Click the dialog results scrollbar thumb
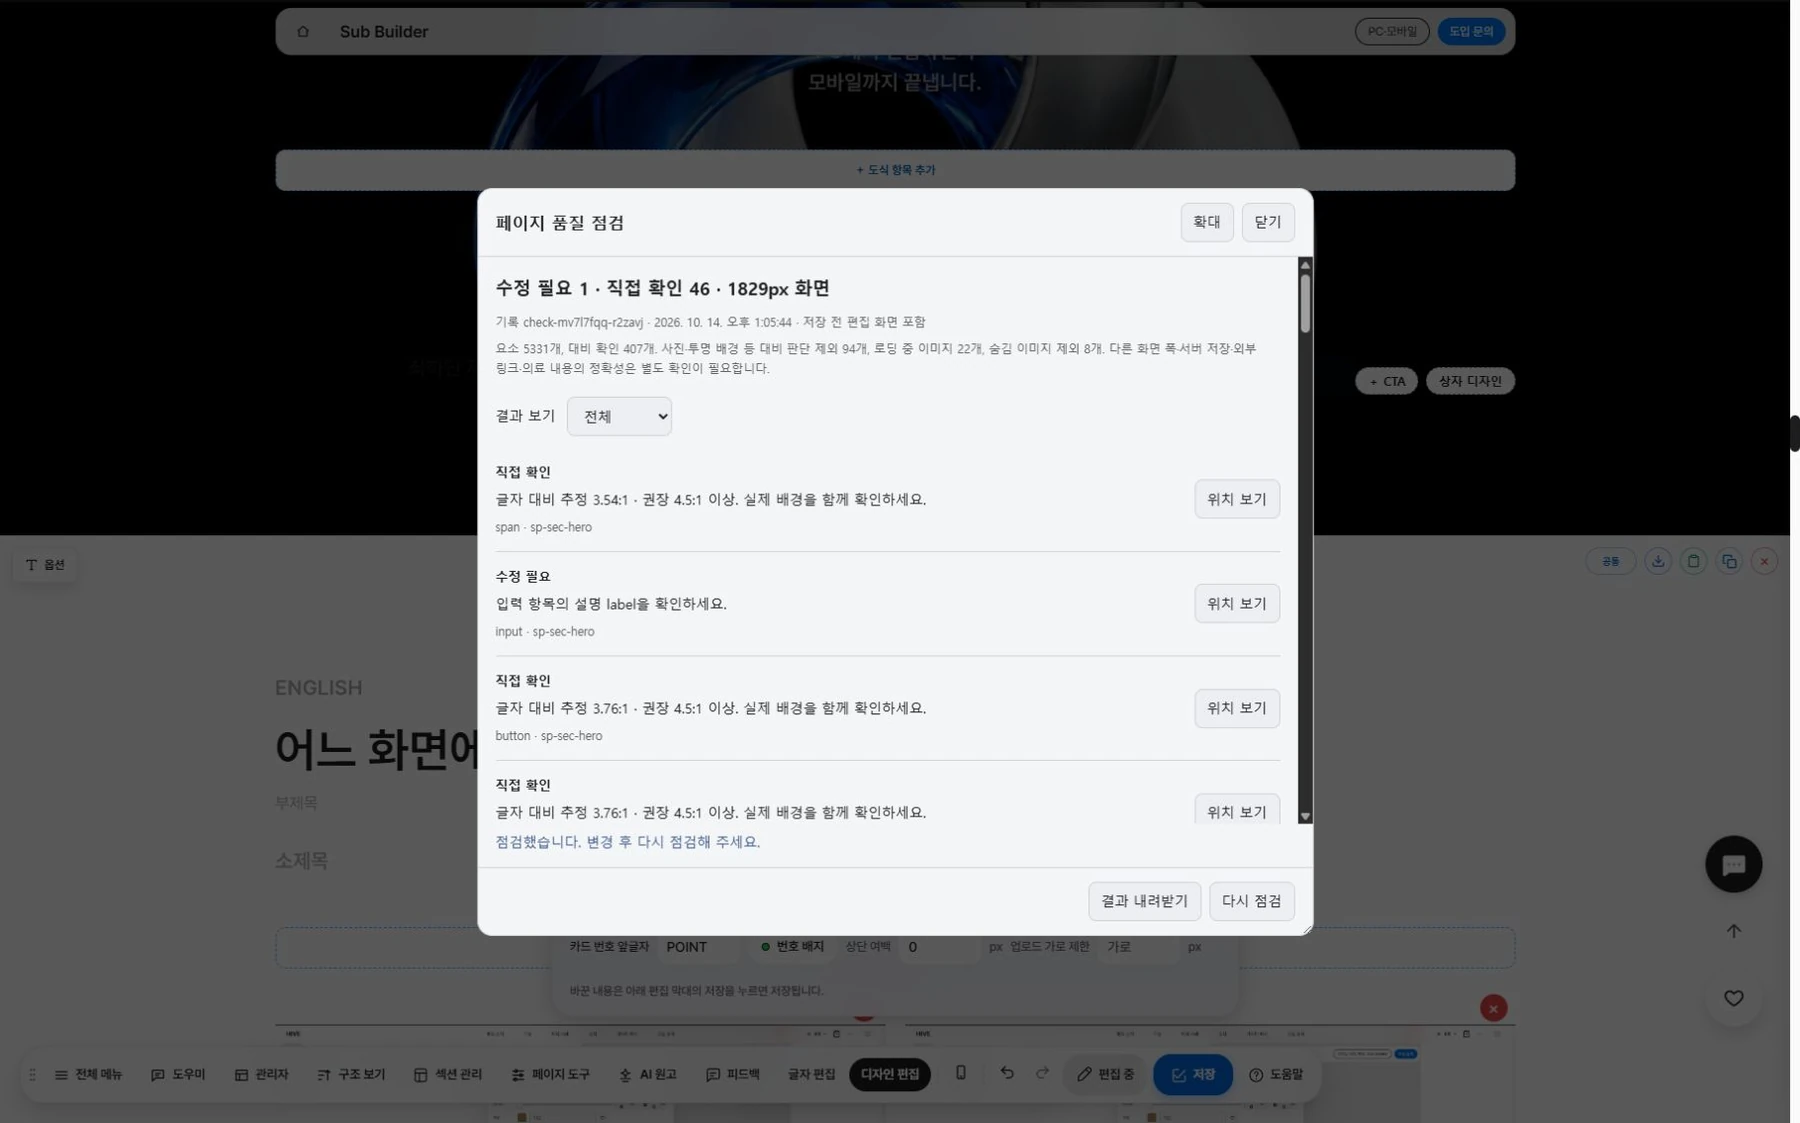Viewport: 1800px width, 1123px height. [1305, 302]
